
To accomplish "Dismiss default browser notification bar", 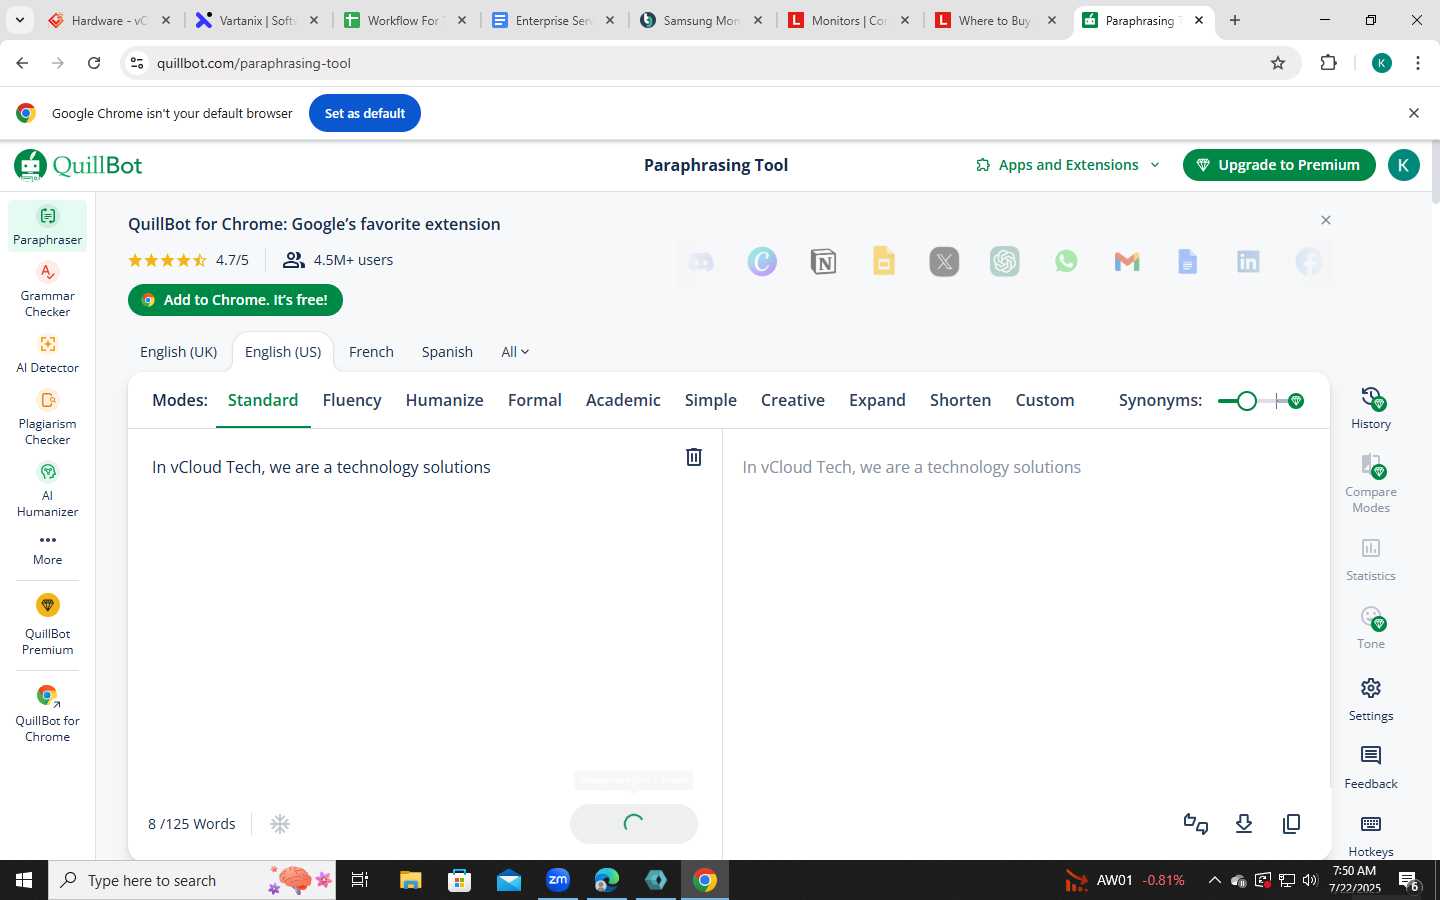I will click(1414, 113).
